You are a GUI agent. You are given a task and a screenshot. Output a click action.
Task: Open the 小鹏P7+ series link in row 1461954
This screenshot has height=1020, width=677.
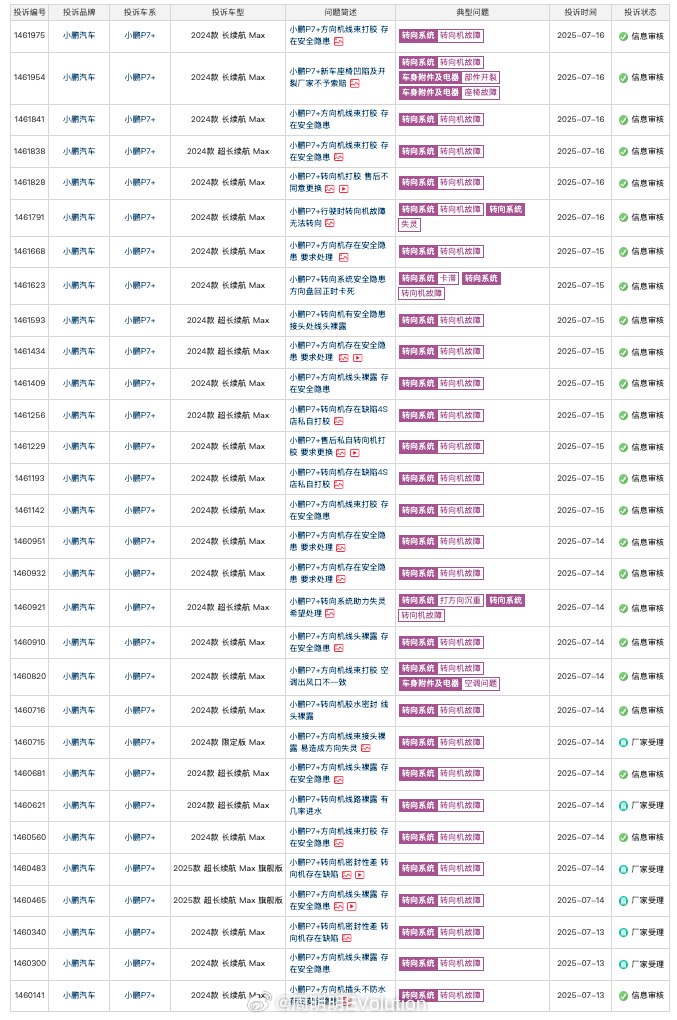[x=140, y=77]
